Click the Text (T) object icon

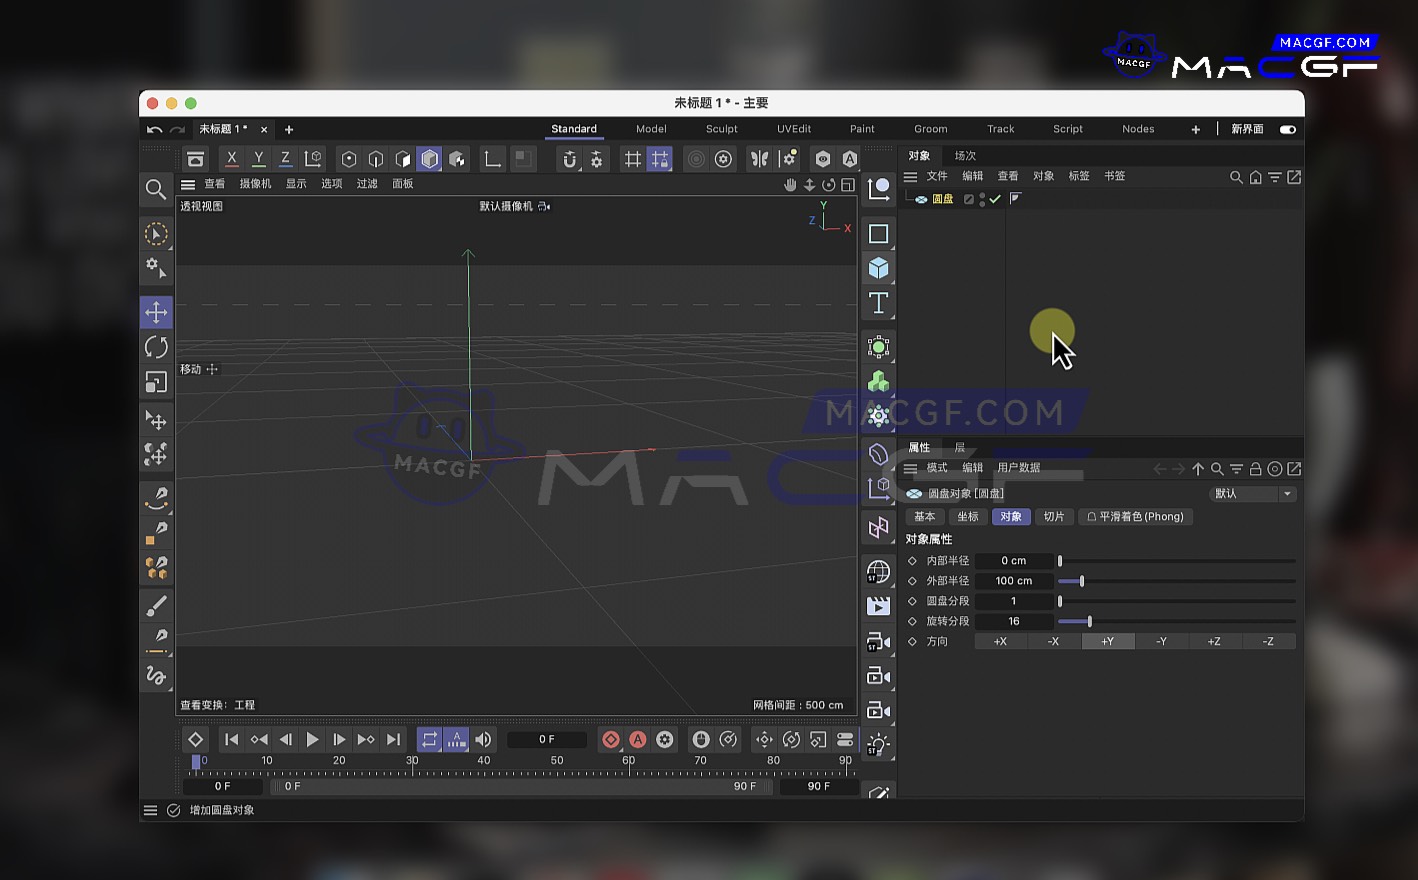pos(878,303)
